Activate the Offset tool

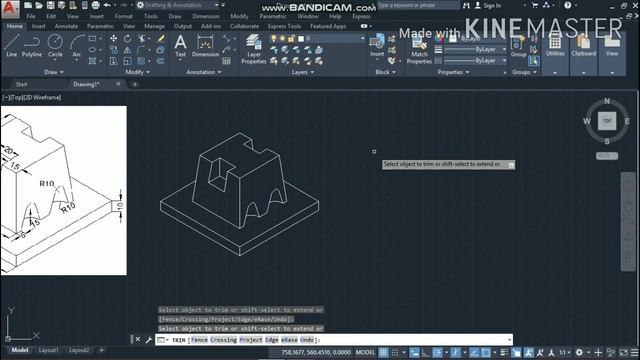point(160,61)
